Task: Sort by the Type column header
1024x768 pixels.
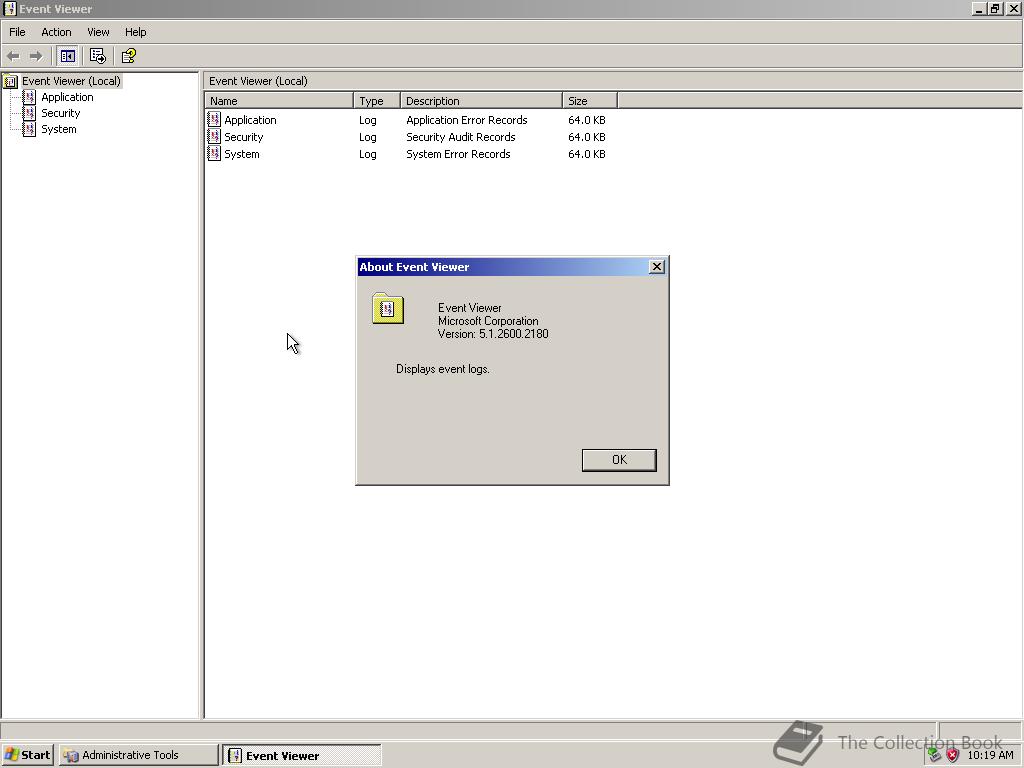Action: (377, 101)
